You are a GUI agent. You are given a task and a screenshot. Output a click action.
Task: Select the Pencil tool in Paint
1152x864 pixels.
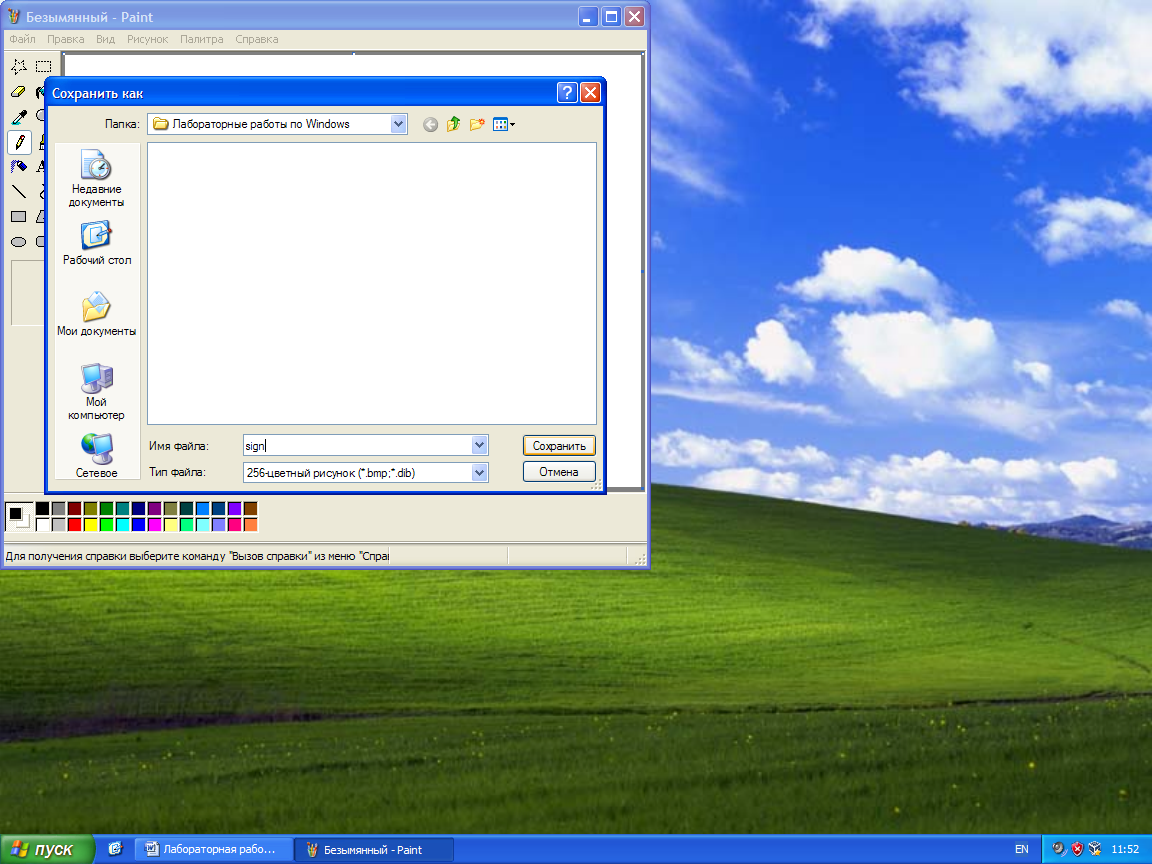pyautogui.click(x=19, y=142)
